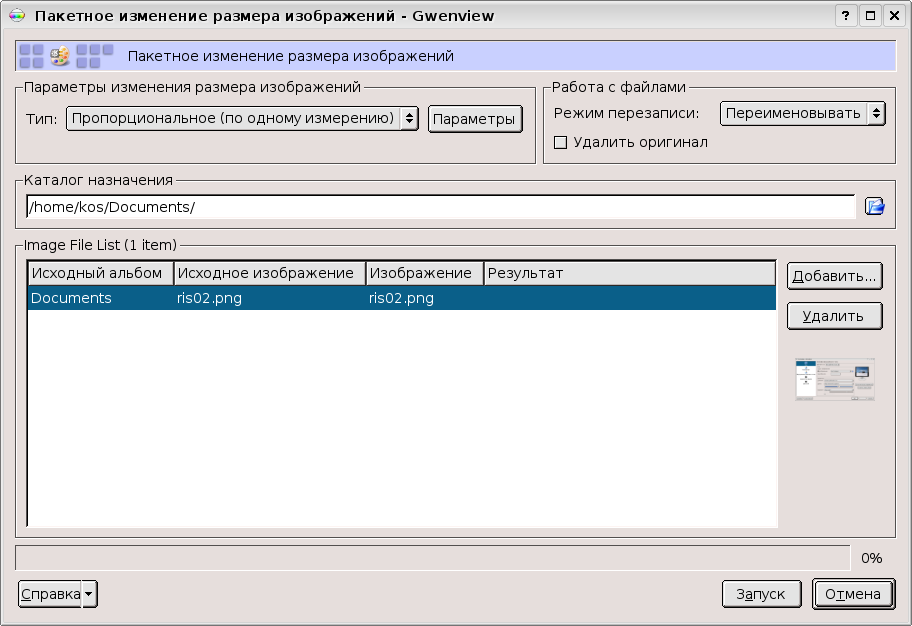912x626 pixels.
Task: Click the 'Добавить...' button
Action: (834, 276)
